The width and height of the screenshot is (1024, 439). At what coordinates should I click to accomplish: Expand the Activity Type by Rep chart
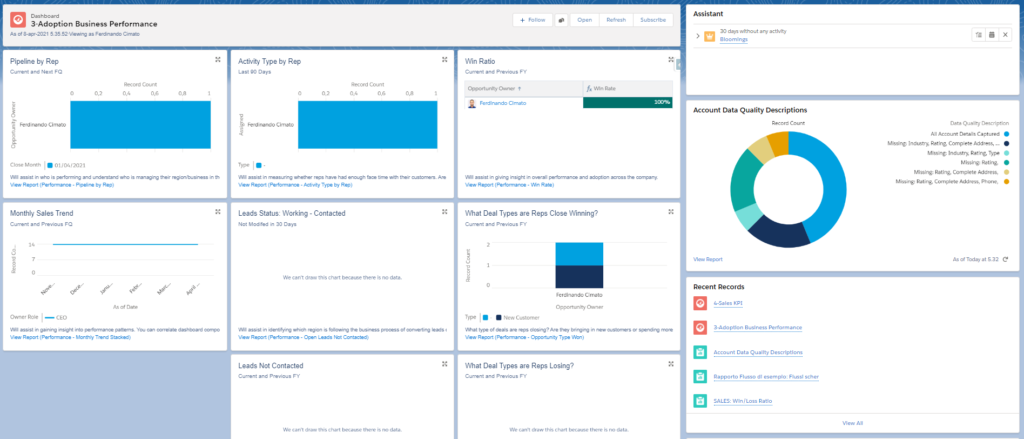[x=444, y=59]
